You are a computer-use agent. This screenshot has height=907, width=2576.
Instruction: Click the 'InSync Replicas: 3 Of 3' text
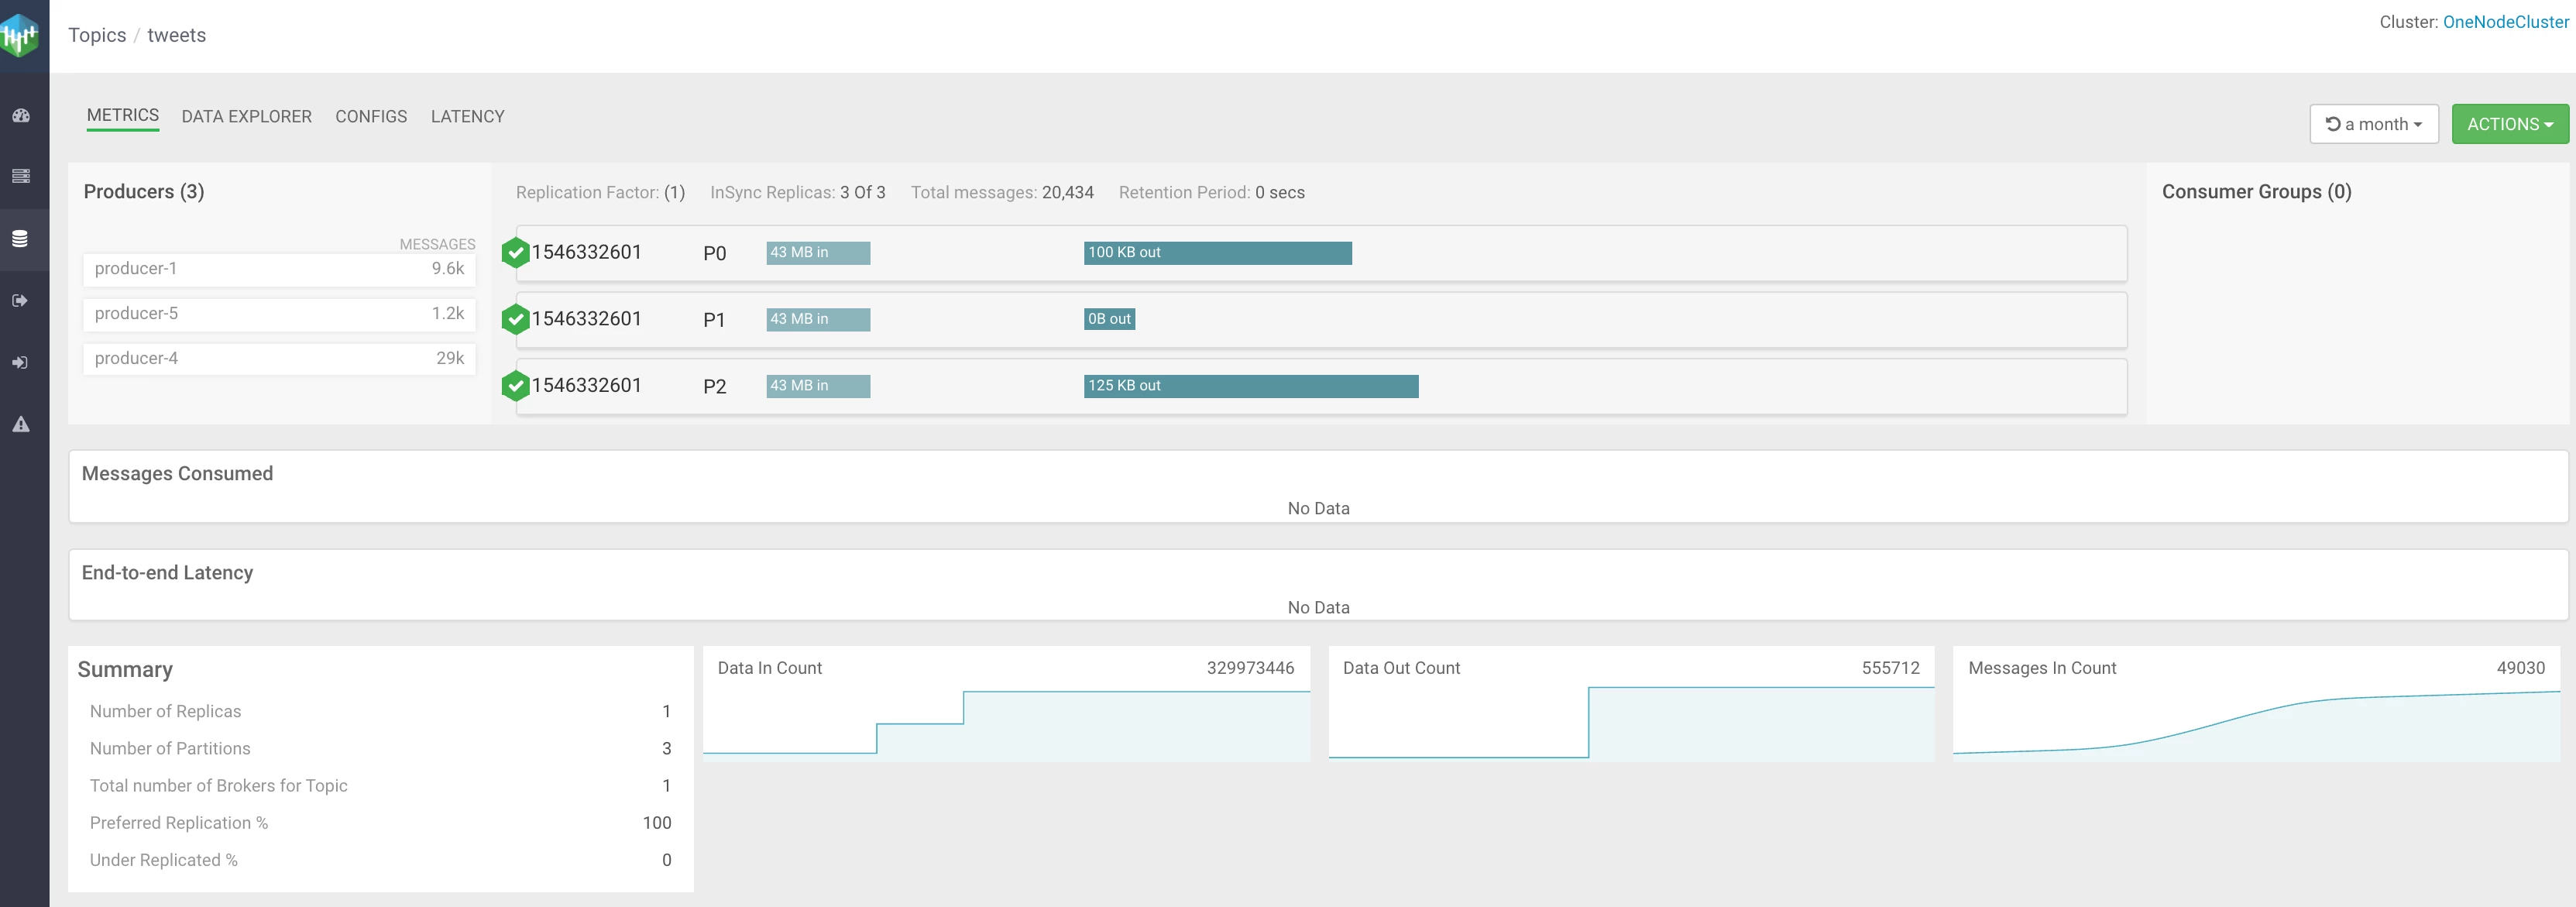pyautogui.click(x=798, y=193)
